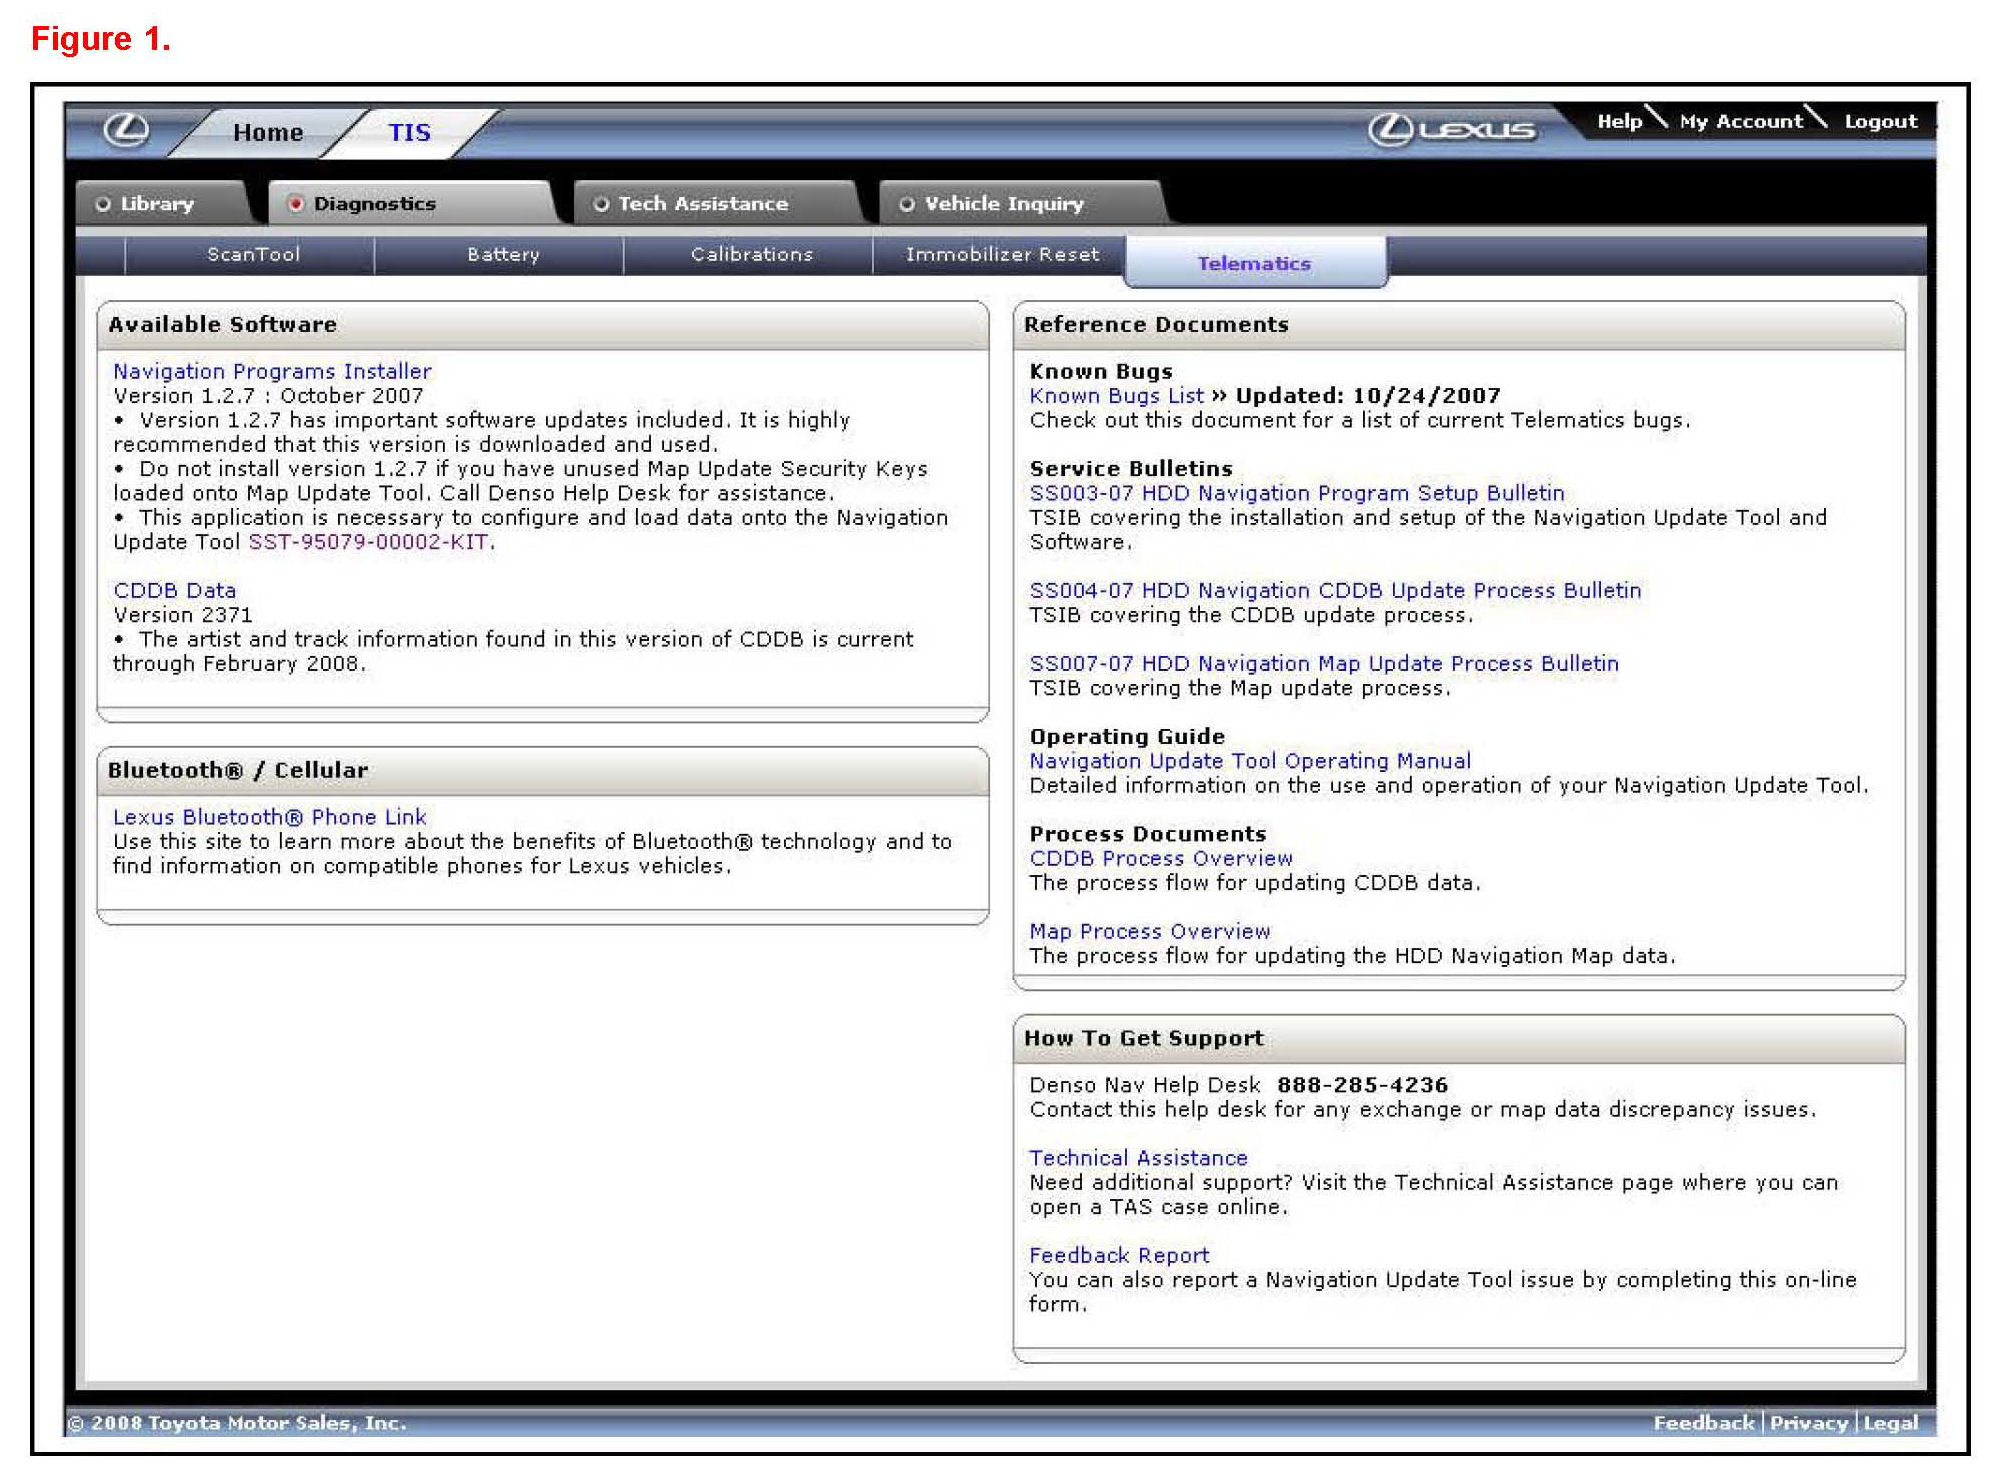The height and width of the screenshot is (1481, 1994).
Task: Open Lexus Bluetooth Phone Link
Action: [269, 817]
